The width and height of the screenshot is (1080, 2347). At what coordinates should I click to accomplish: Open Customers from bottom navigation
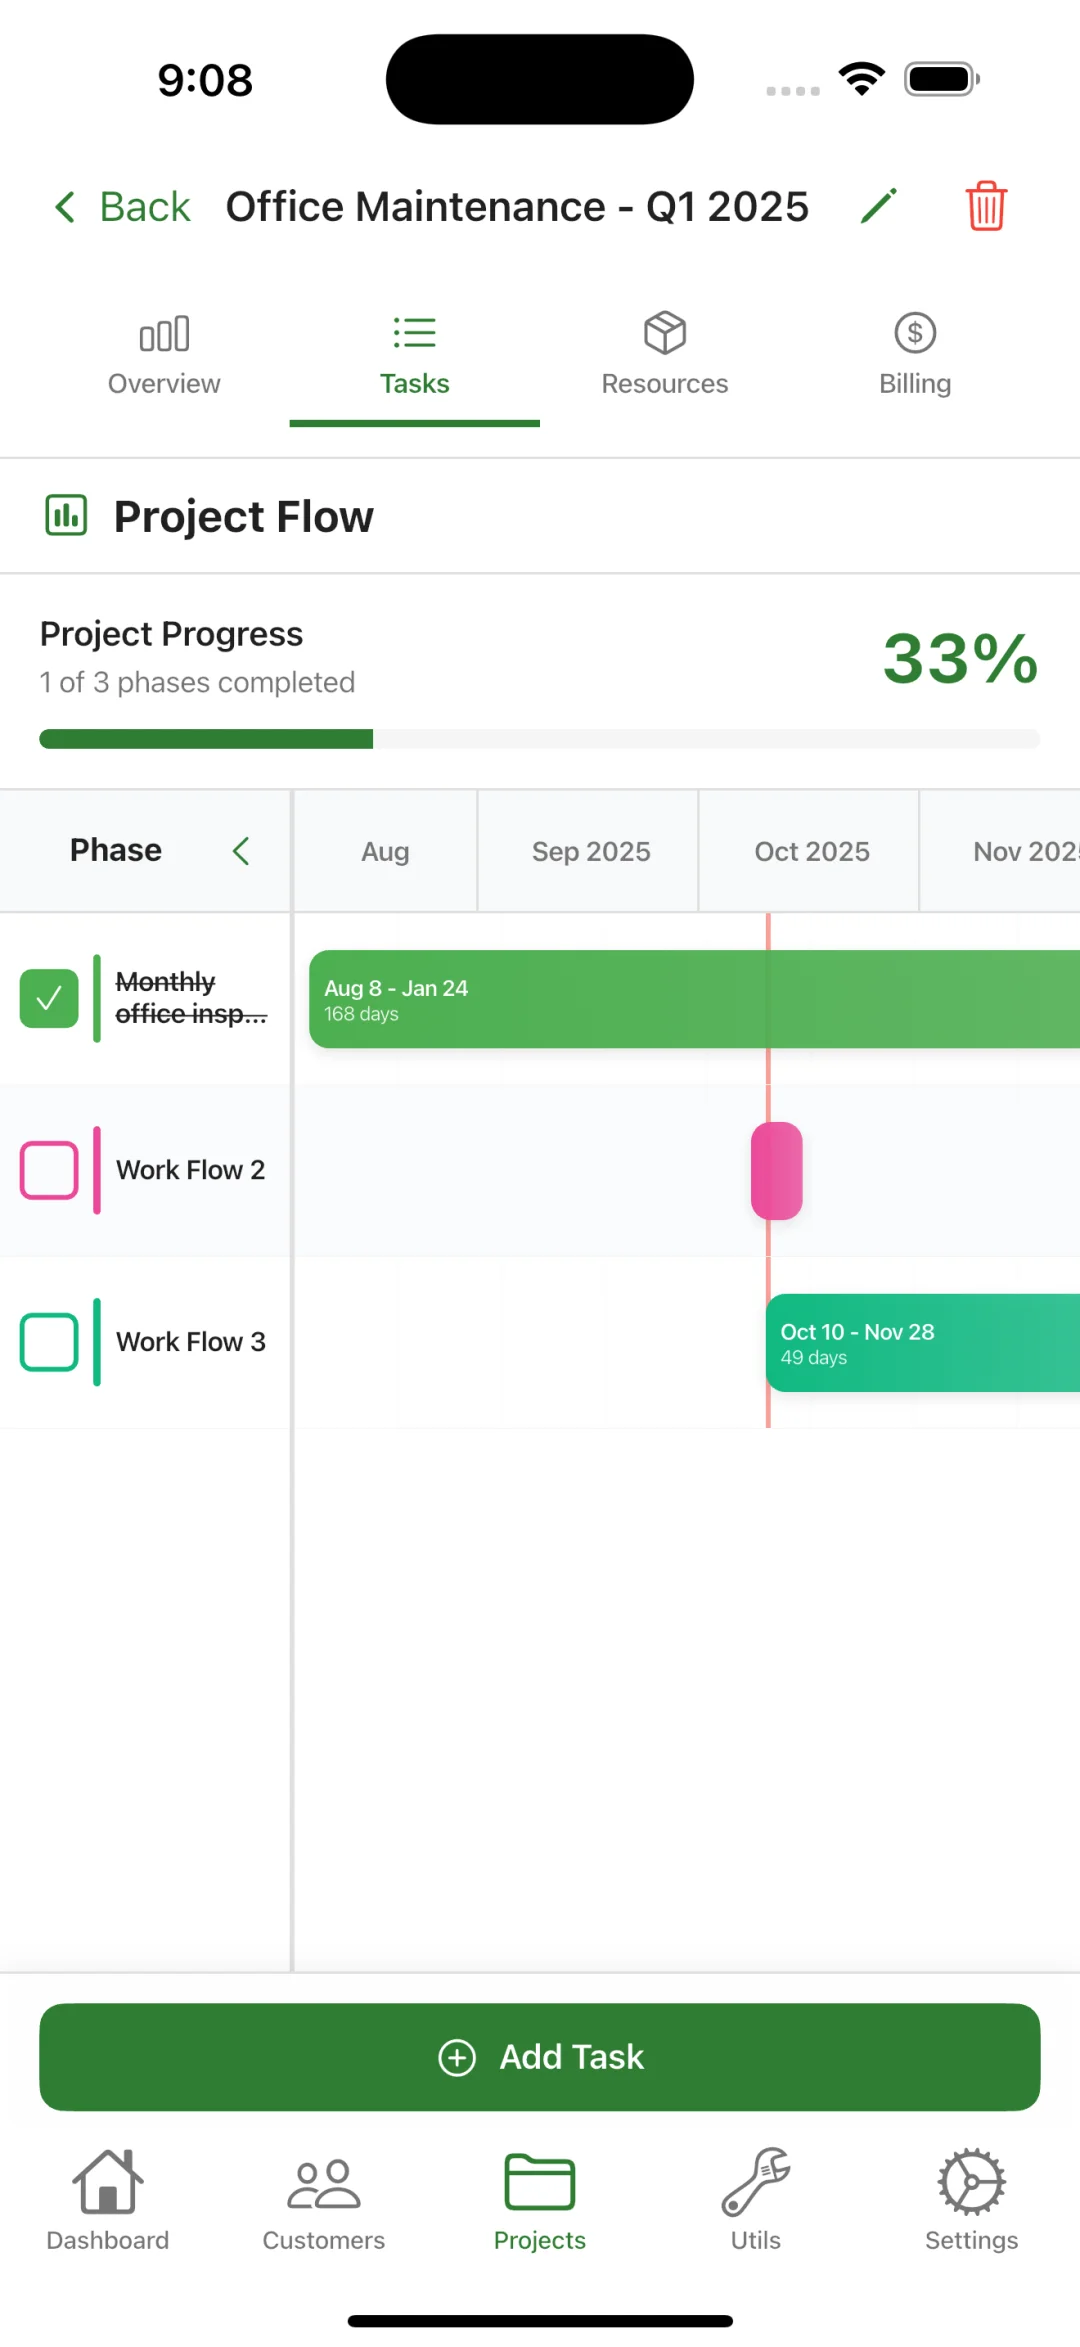click(323, 2199)
